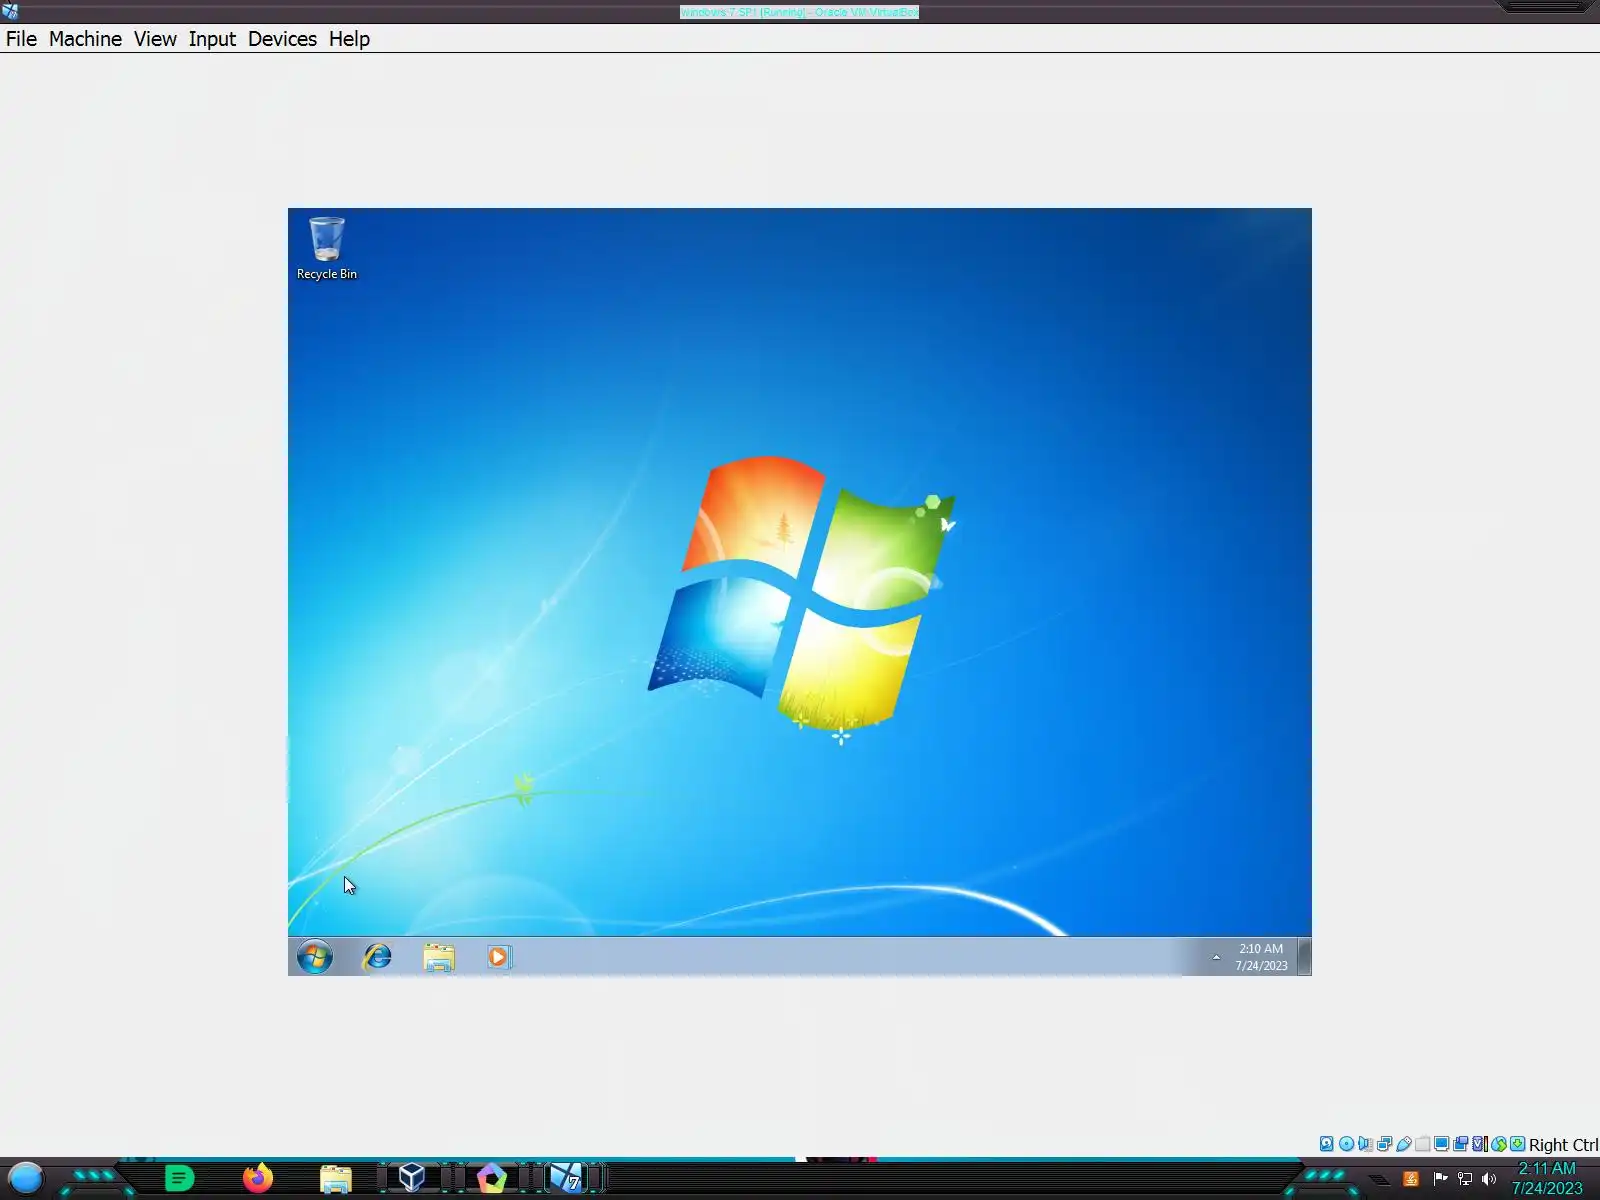
Task: Open Action Center flag in host tray
Action: coord(1440,1179)
